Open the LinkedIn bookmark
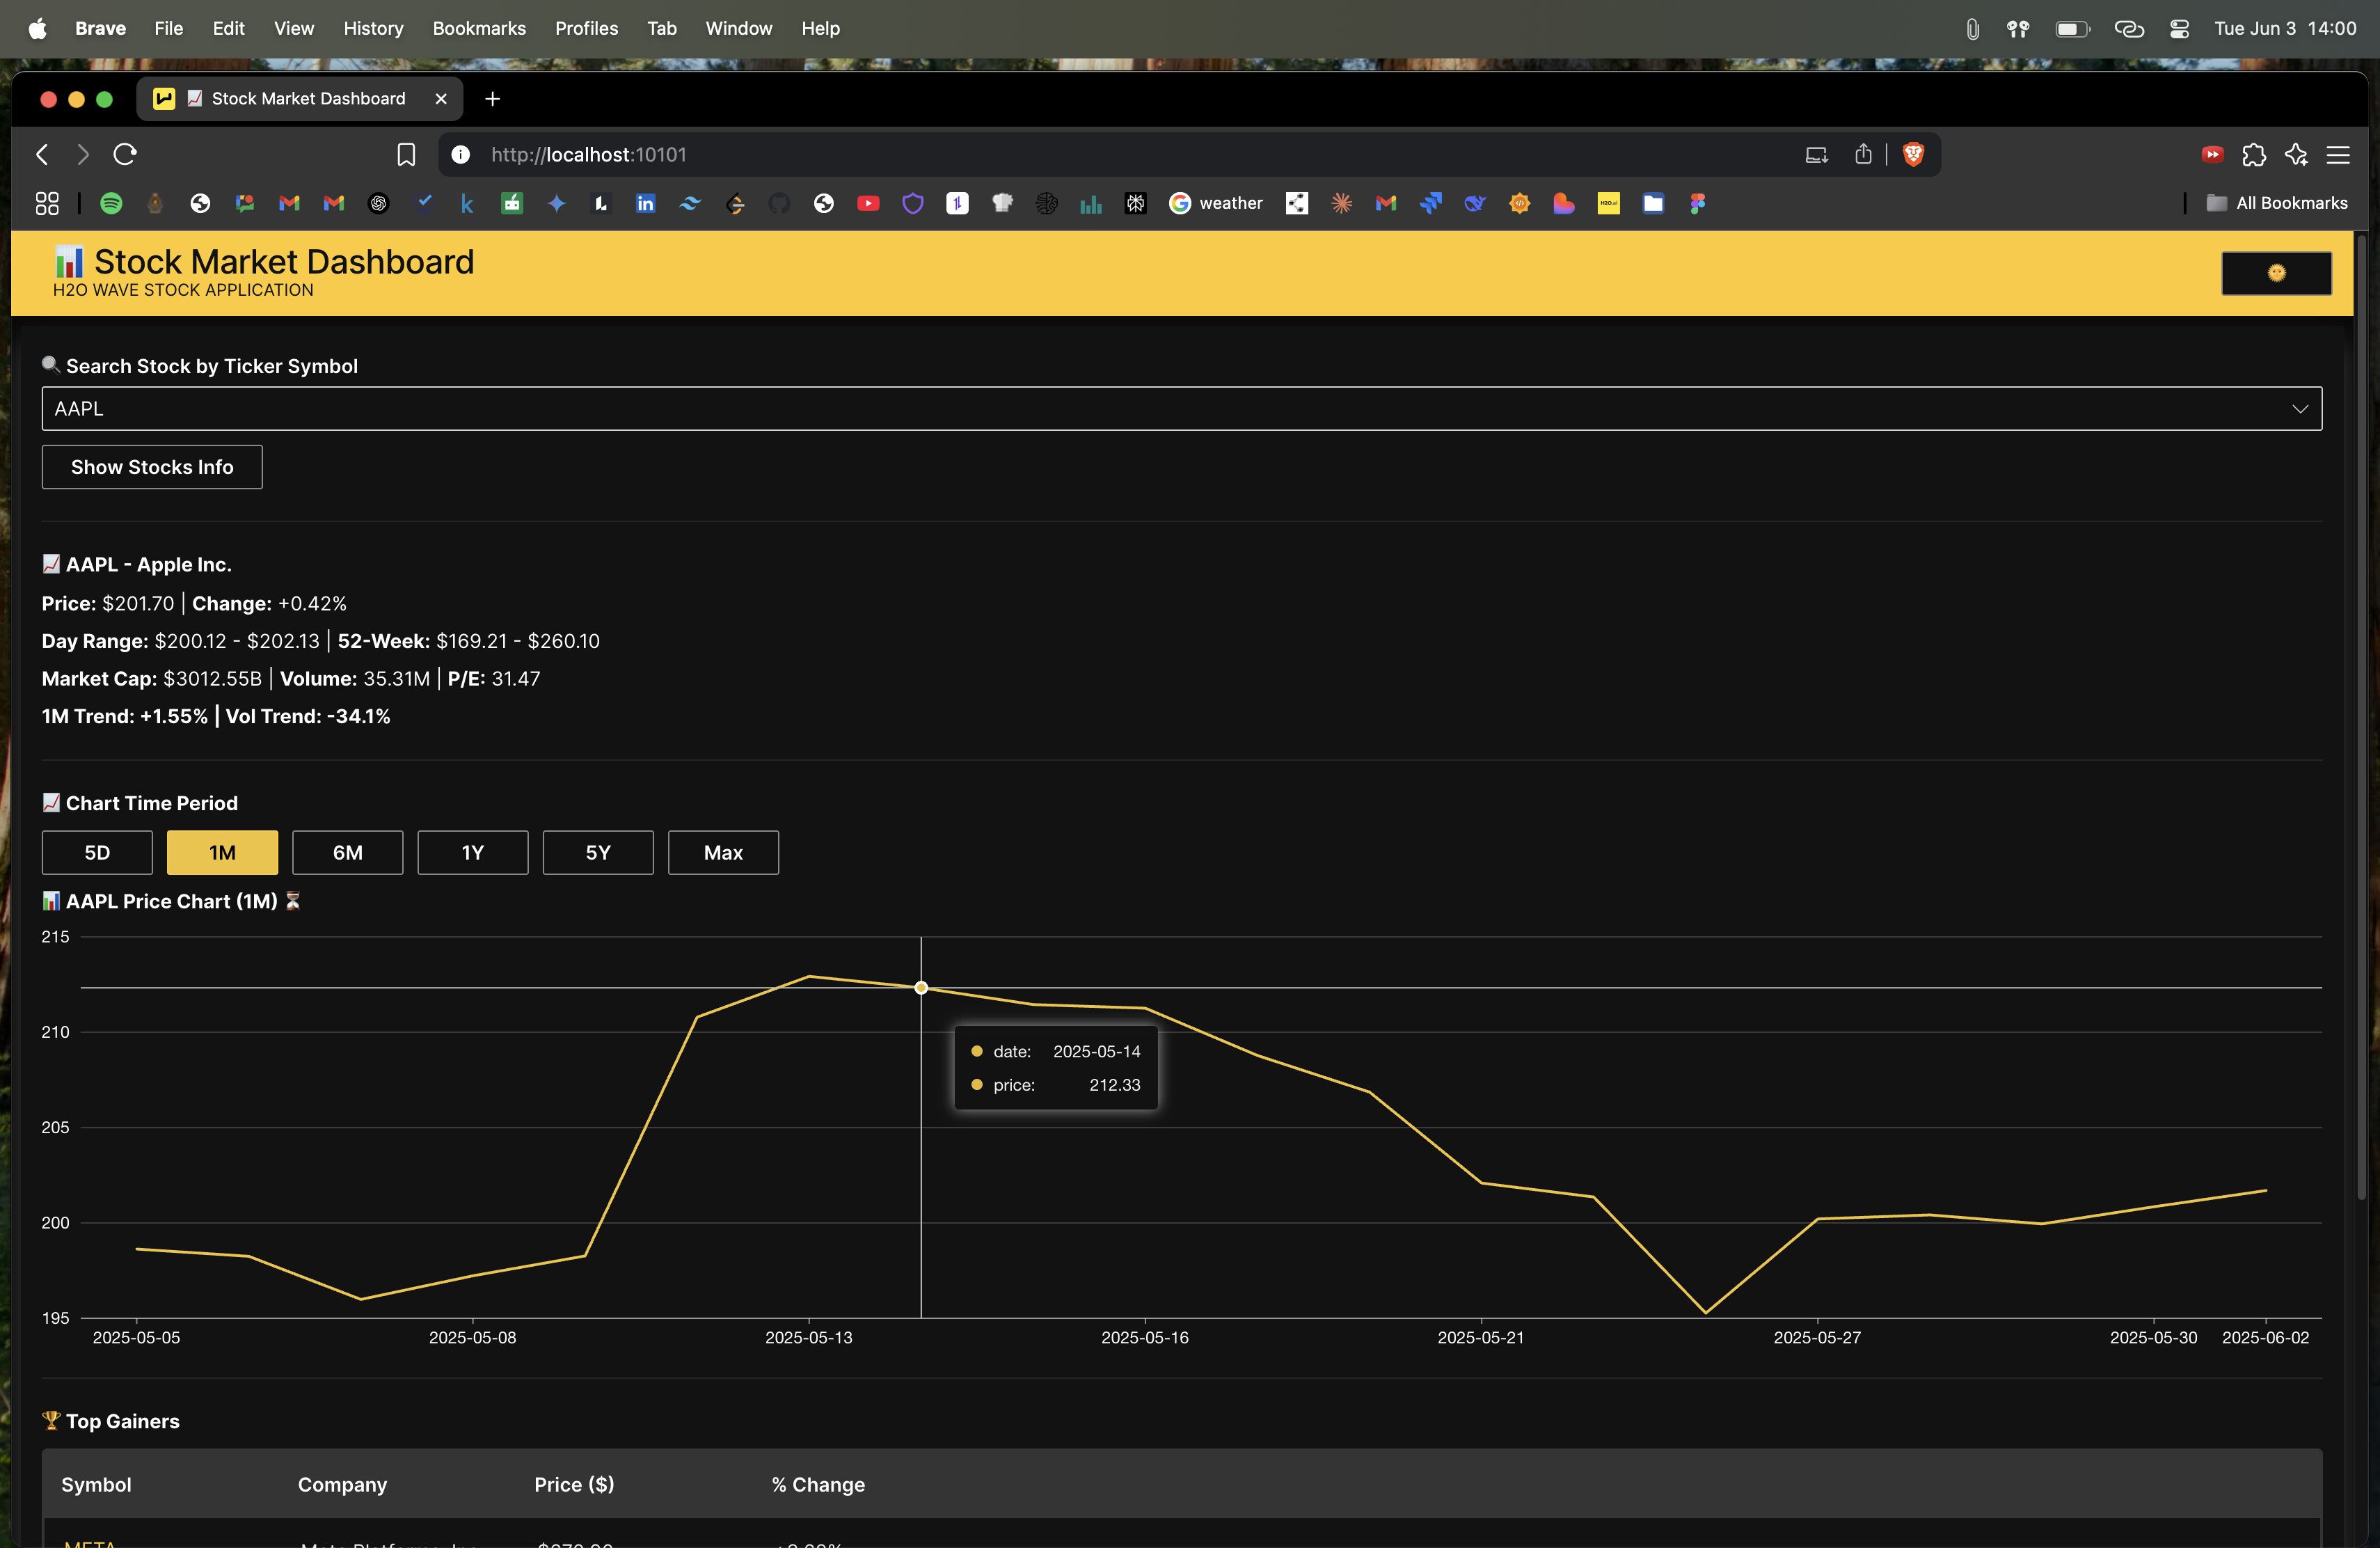The width and height of the screenshot is (2380, 1548). click(x=645, y=203)
